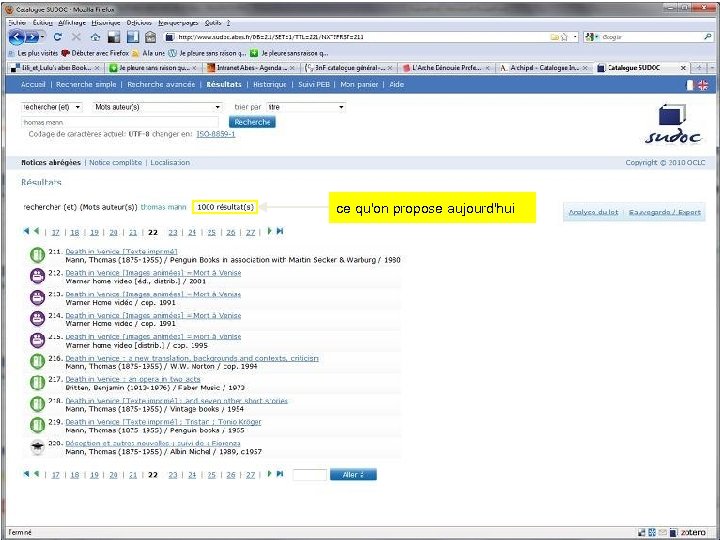Viewport: 720px width, 540px height.
Task: Open the Affichage menu
Action: (72, 22)
